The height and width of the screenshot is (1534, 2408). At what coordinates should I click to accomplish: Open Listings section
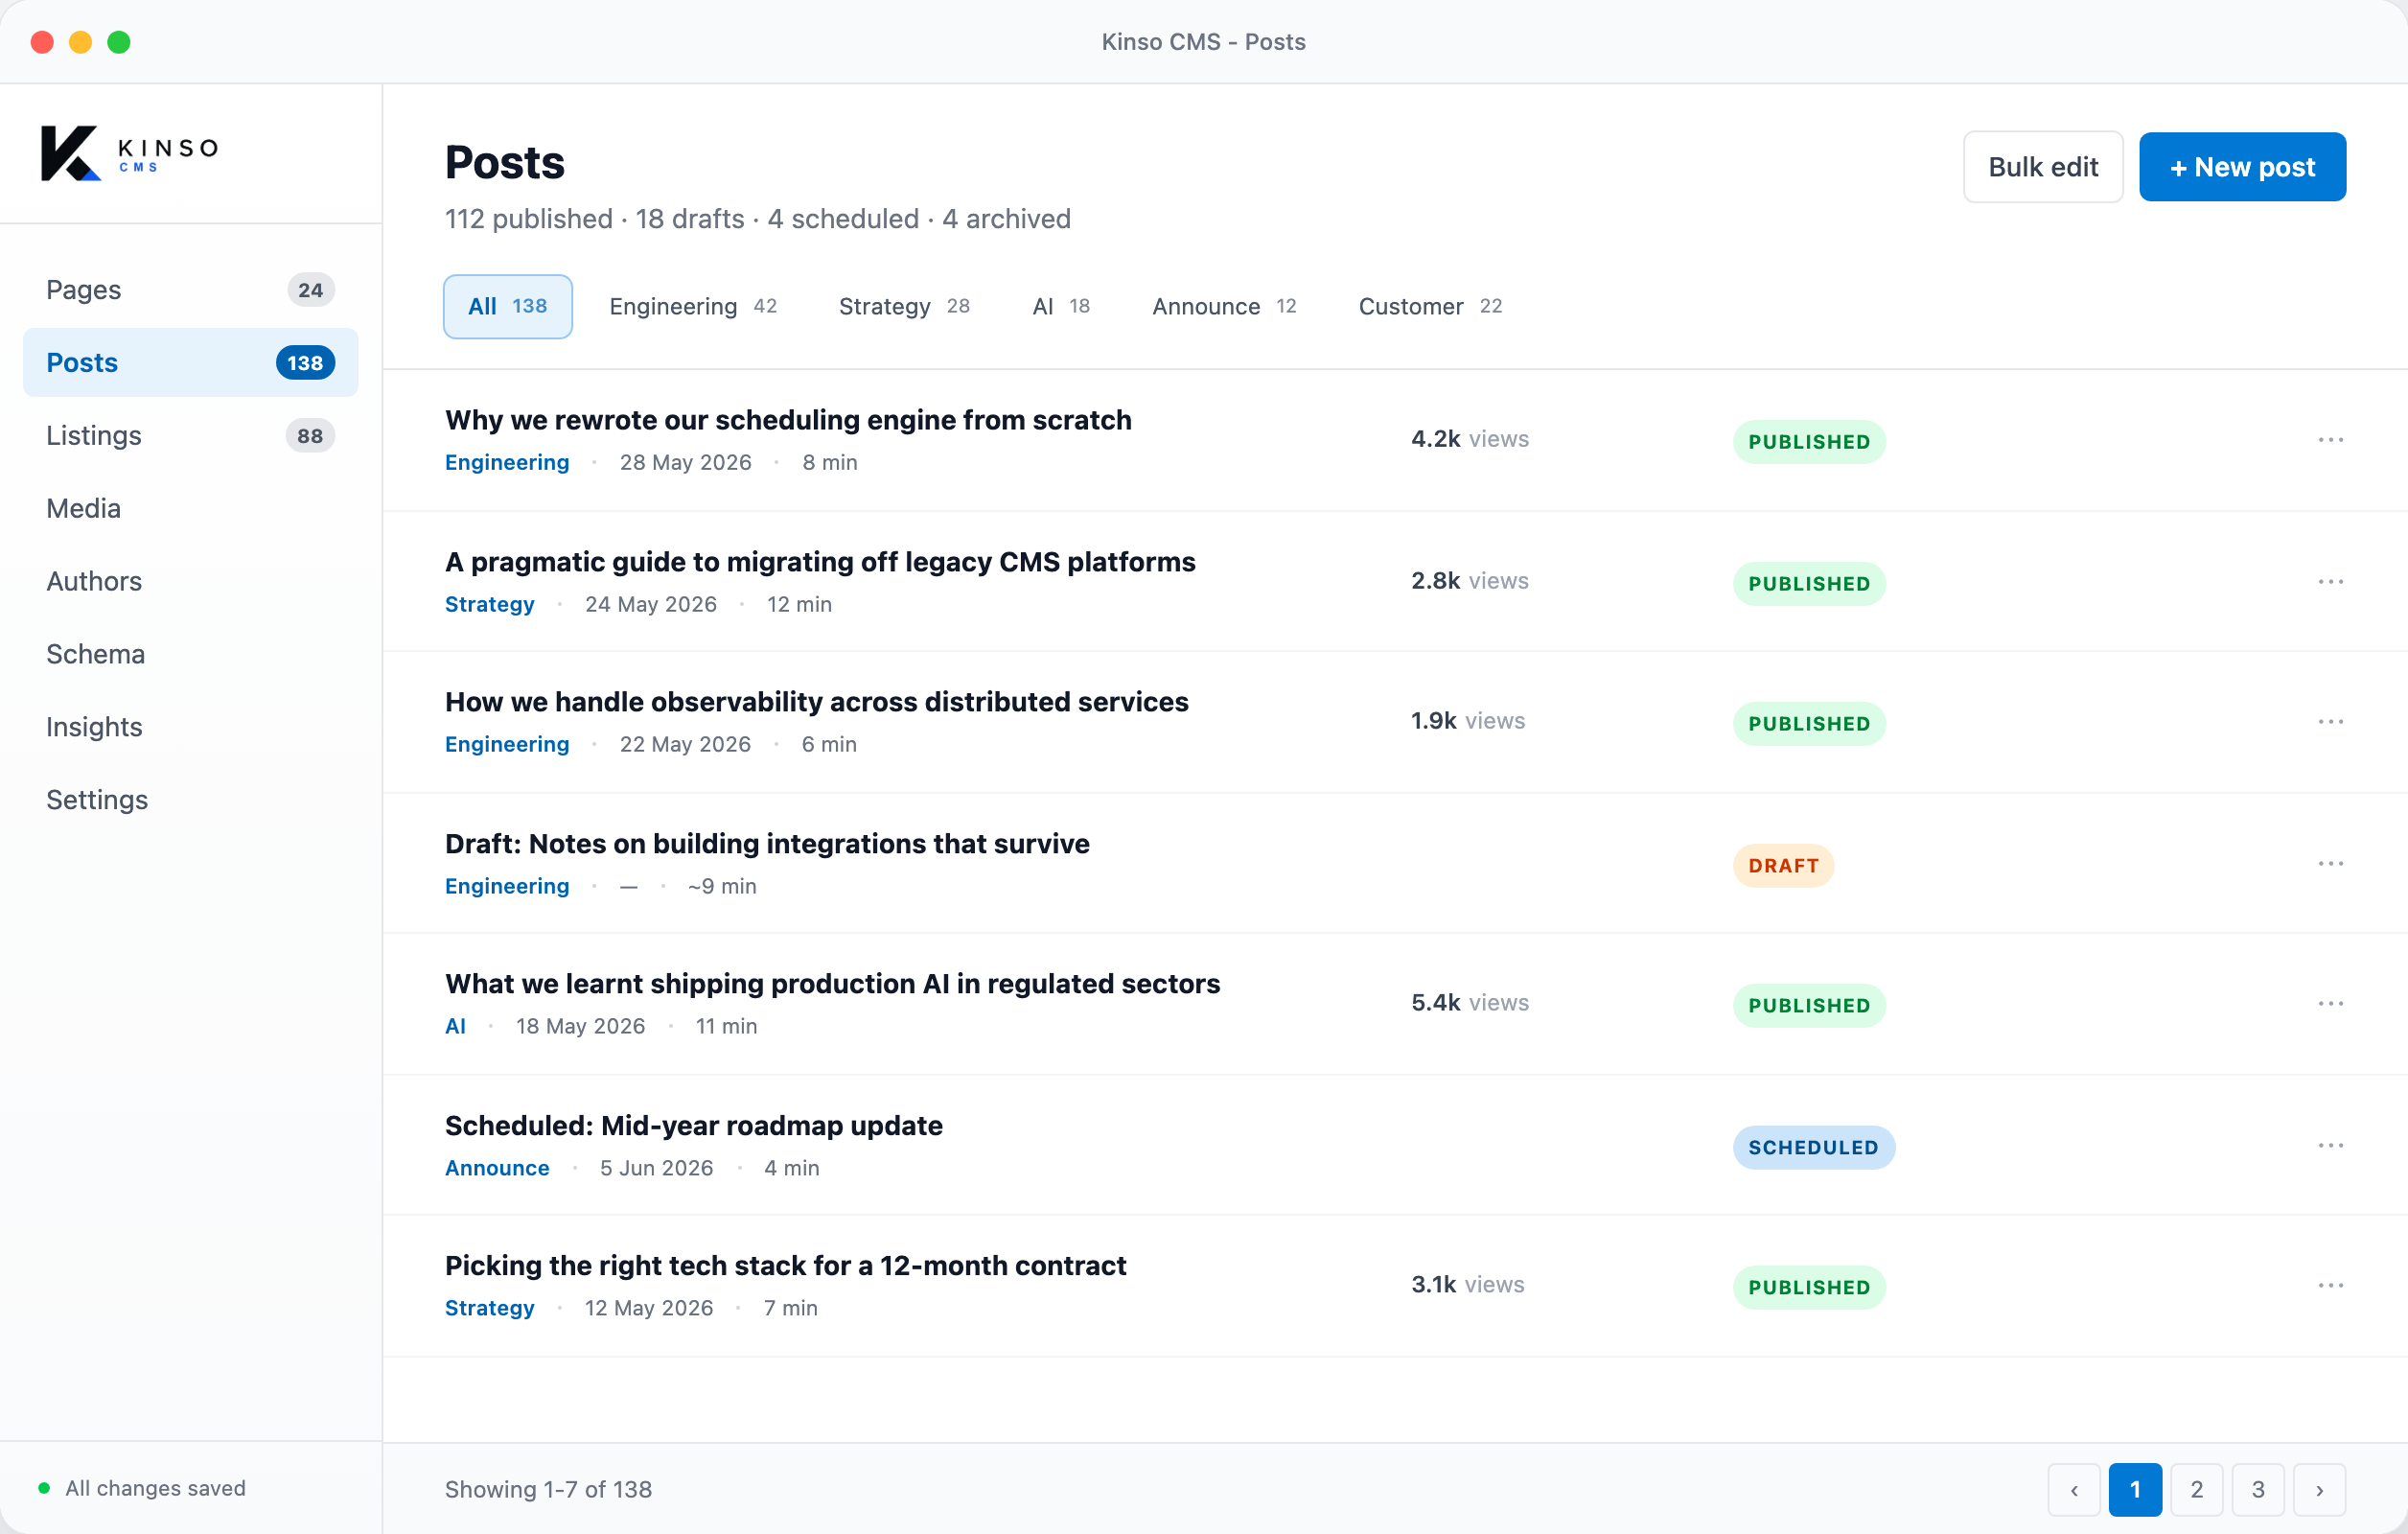(190, 436)
